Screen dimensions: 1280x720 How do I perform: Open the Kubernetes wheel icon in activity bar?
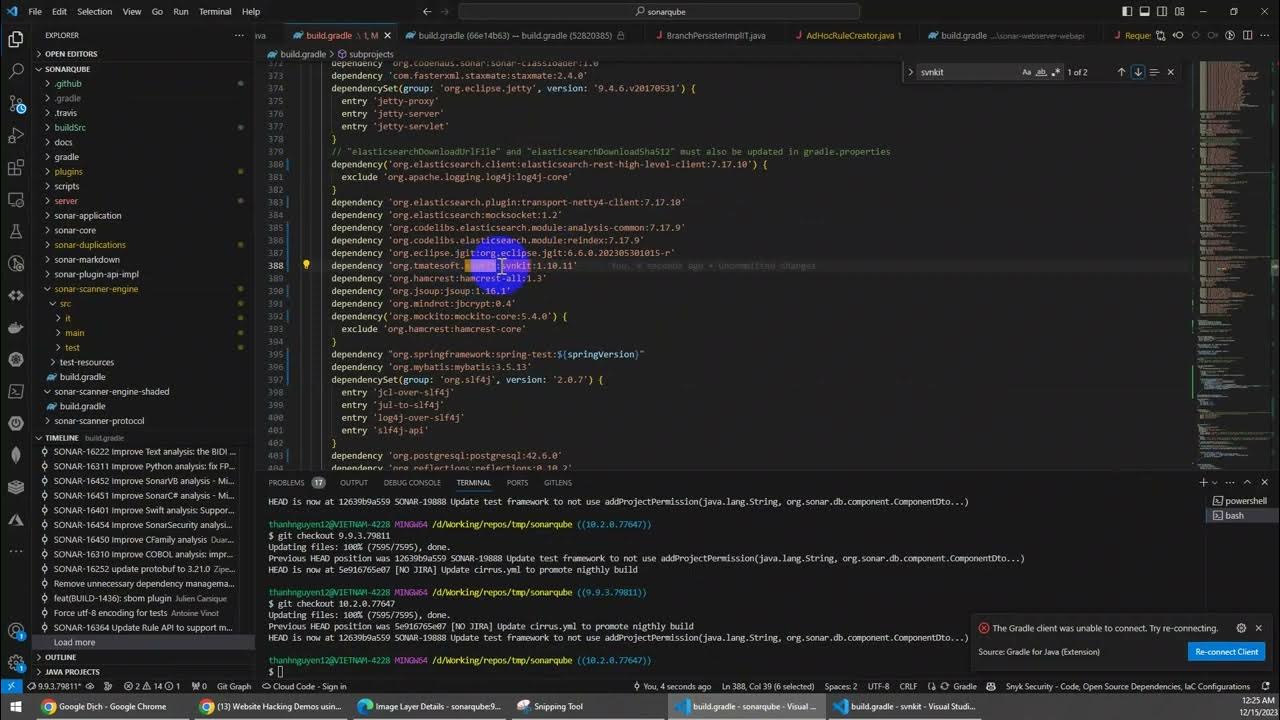tap(16, 359)
